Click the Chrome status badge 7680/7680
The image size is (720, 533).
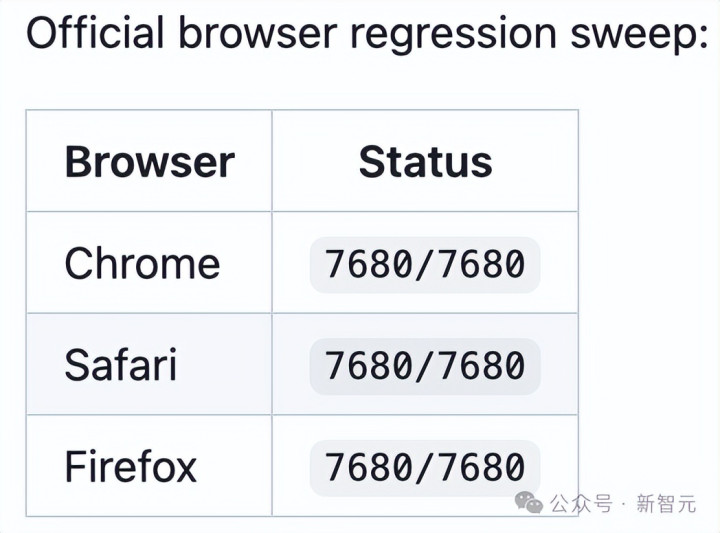coord(425,264)
